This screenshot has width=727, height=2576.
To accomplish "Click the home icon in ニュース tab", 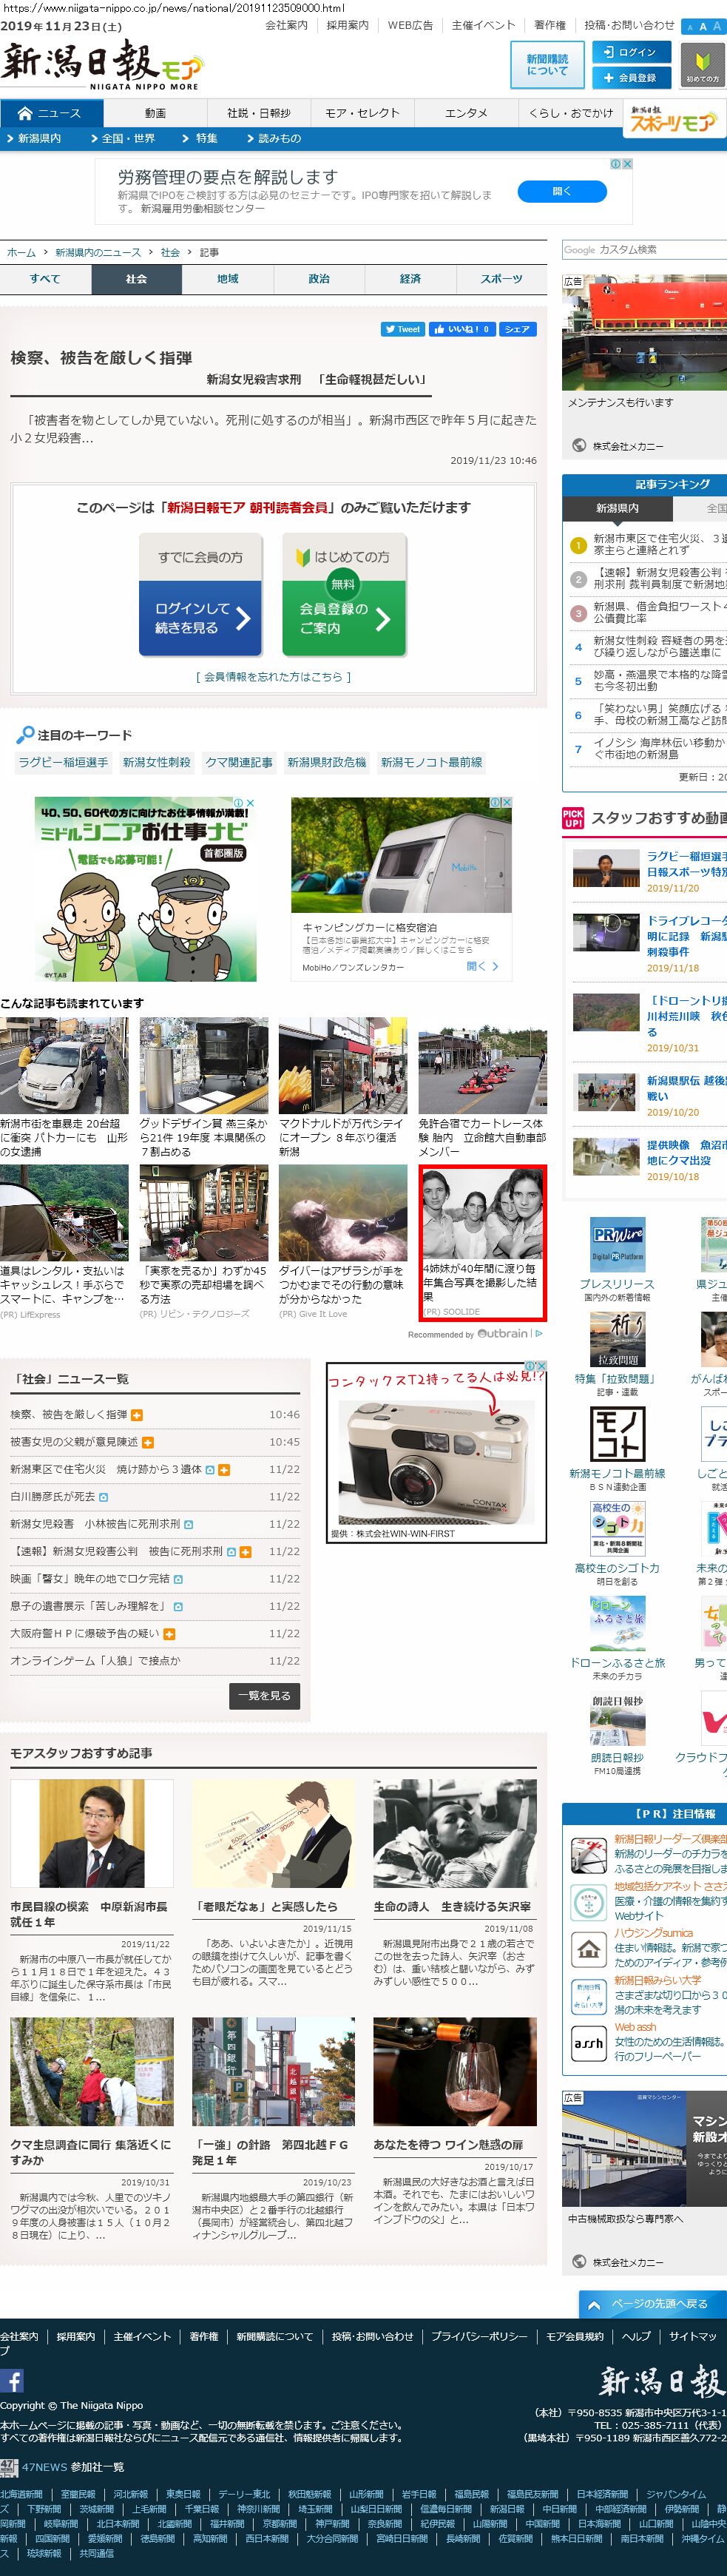I will [25, 114].
